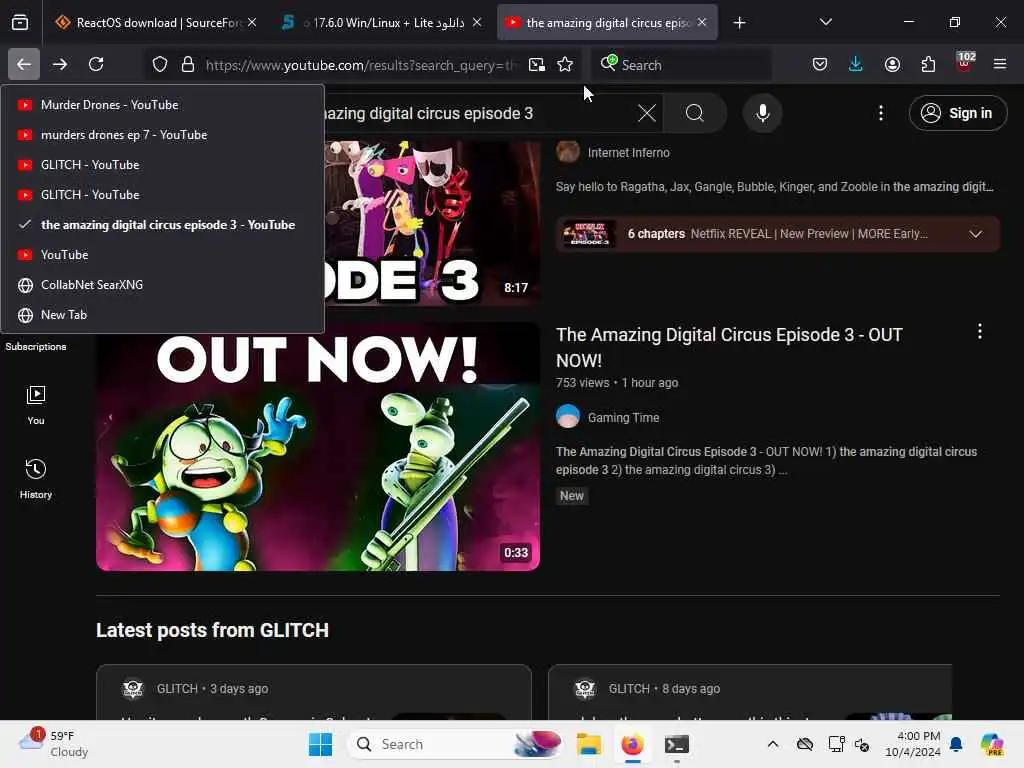Close the amazing digital circus tab
This screenshot has width=1024, height=768.
(x=702, y=23)
